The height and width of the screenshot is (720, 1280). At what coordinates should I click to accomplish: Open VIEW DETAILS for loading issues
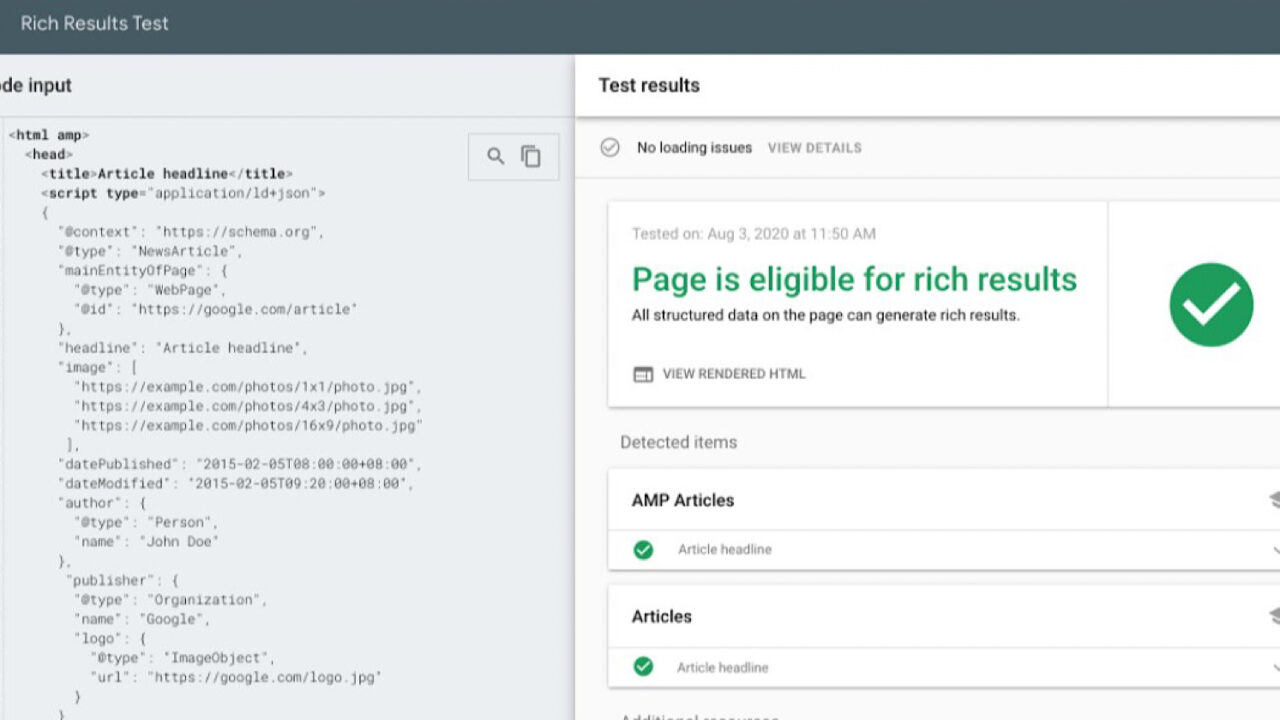[814, 147]
